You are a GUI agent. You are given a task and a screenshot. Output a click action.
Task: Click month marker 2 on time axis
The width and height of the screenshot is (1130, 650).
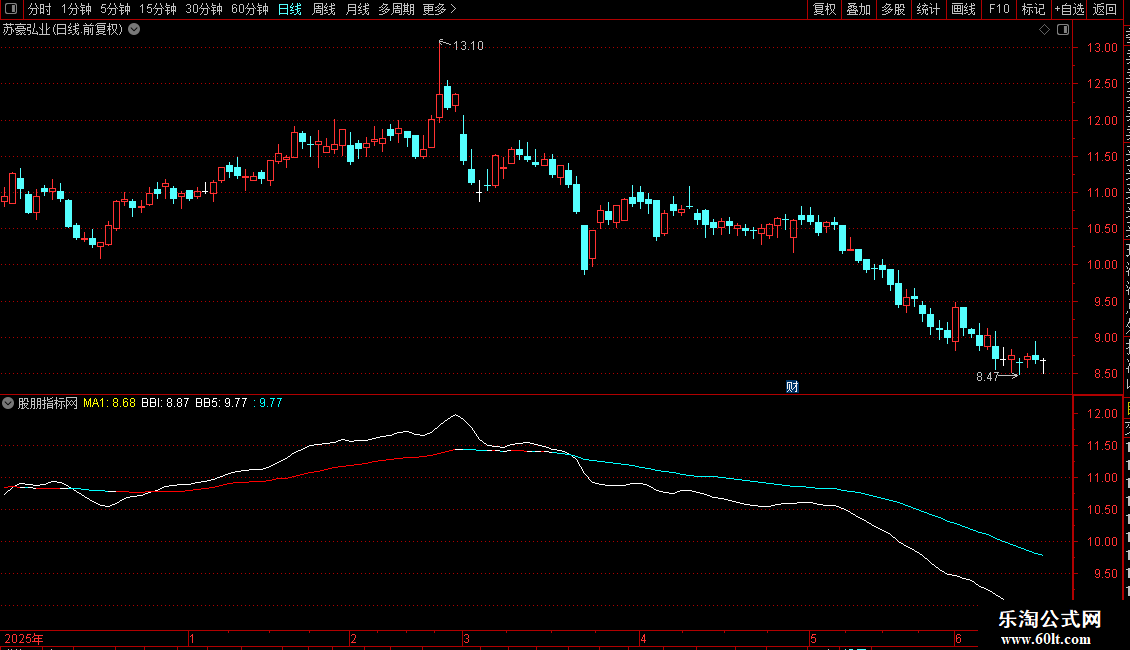click(353, 638)
